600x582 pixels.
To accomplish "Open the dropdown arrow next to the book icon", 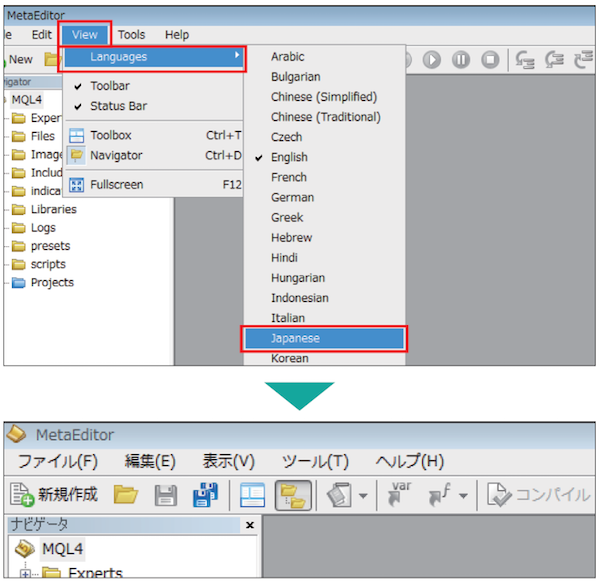I will tap(363, 496).
